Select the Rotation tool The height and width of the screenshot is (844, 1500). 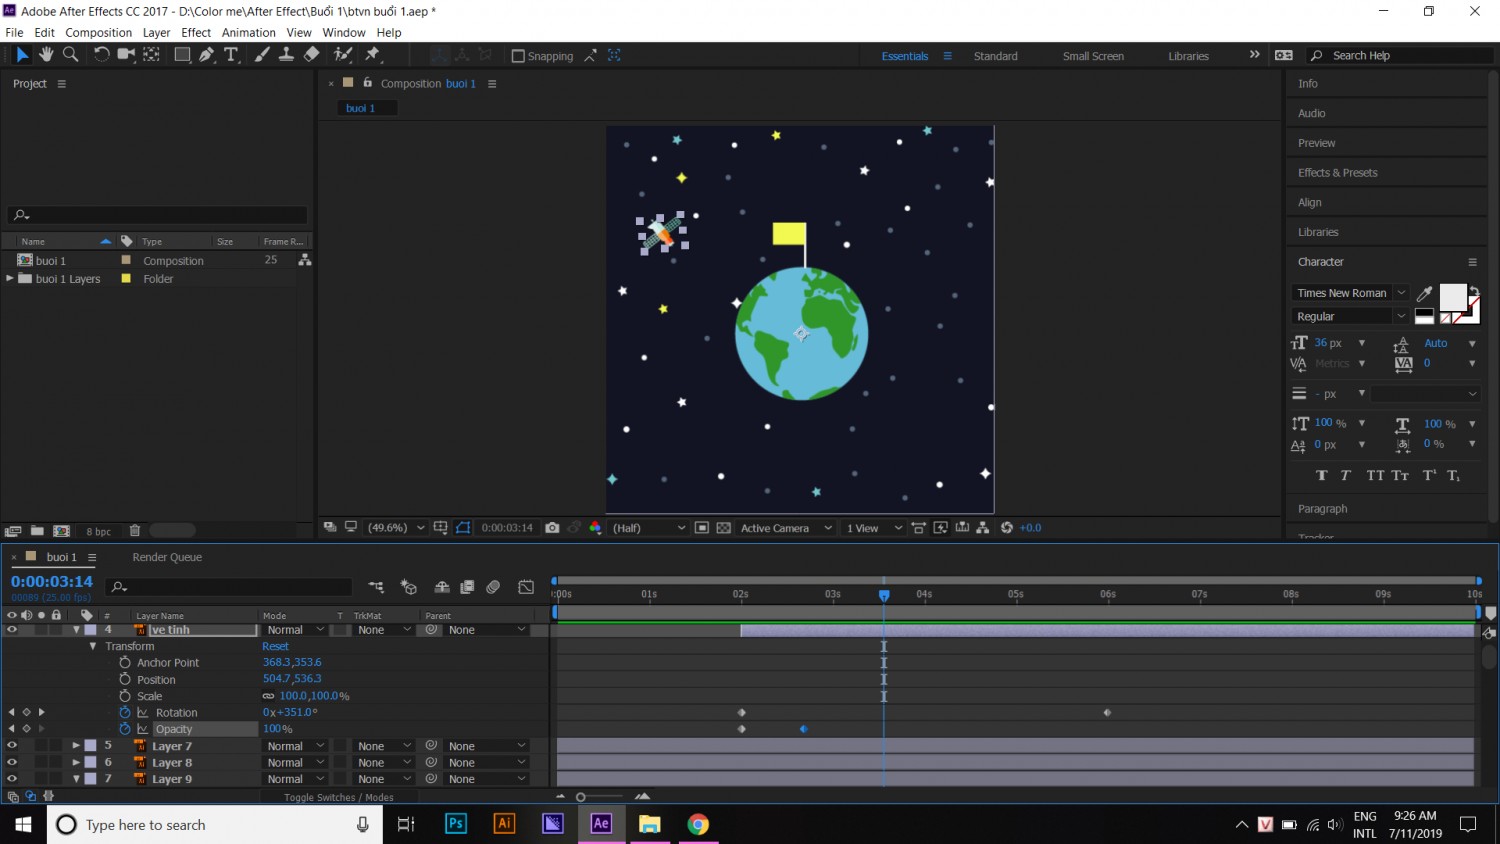[101, 55]
